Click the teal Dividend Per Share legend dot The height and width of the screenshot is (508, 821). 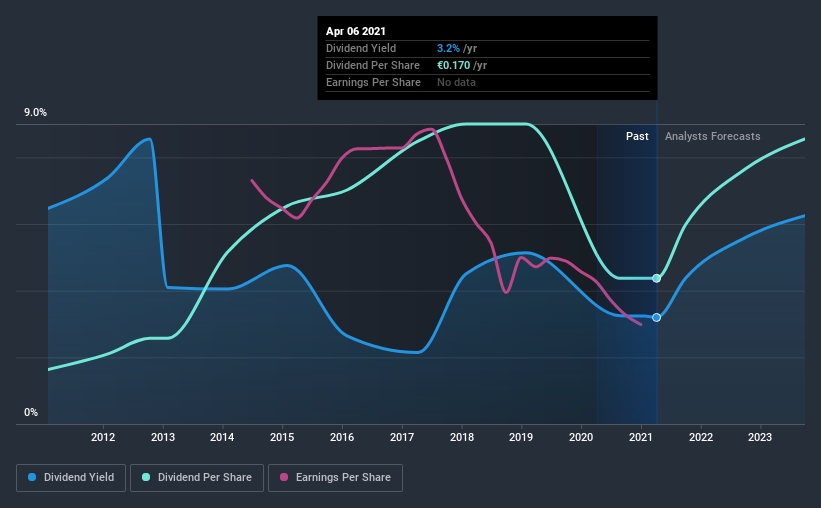[x=146, y=477]
